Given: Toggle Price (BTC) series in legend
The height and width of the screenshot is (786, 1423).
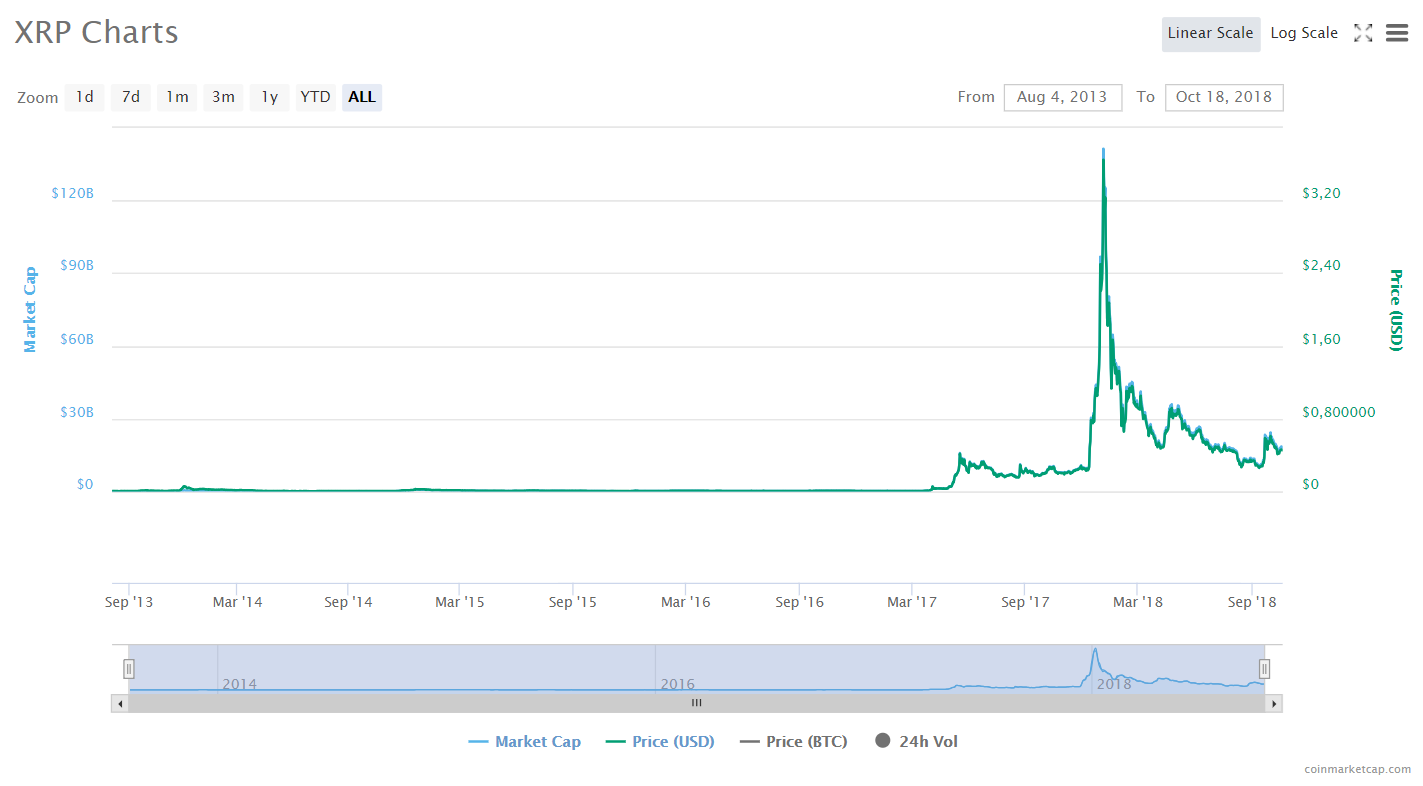Looking at the screenshot, I should tap(794, 742).
